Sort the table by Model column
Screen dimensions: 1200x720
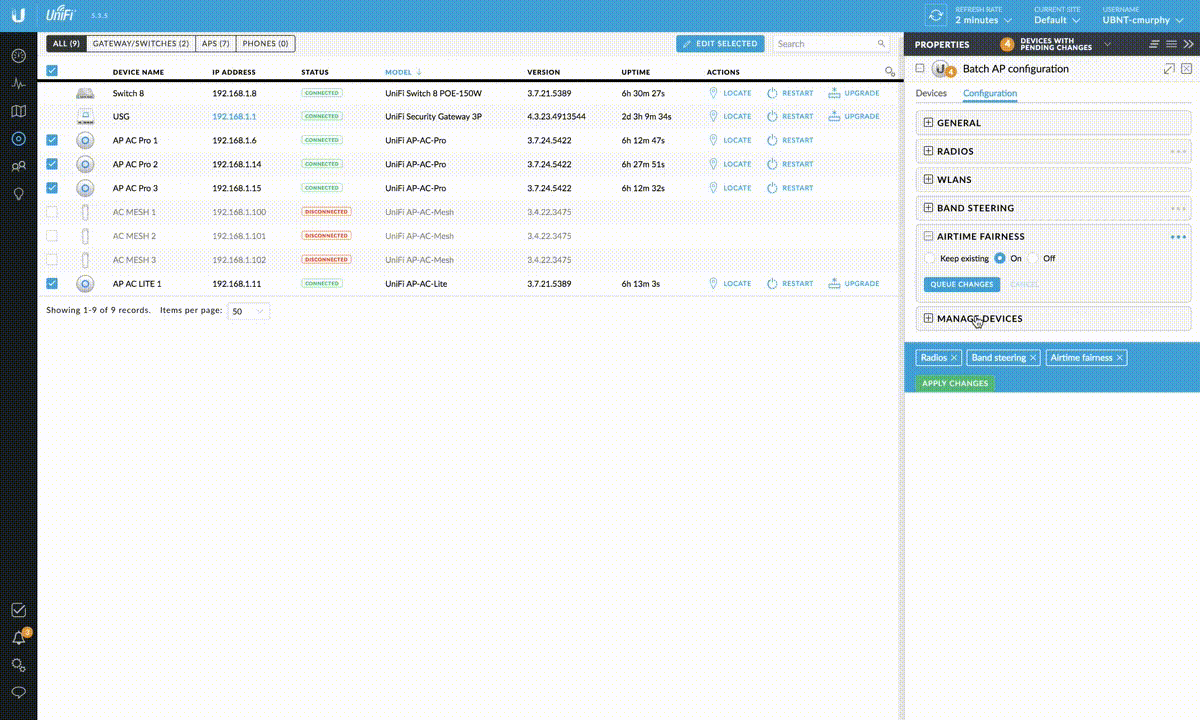402,72
